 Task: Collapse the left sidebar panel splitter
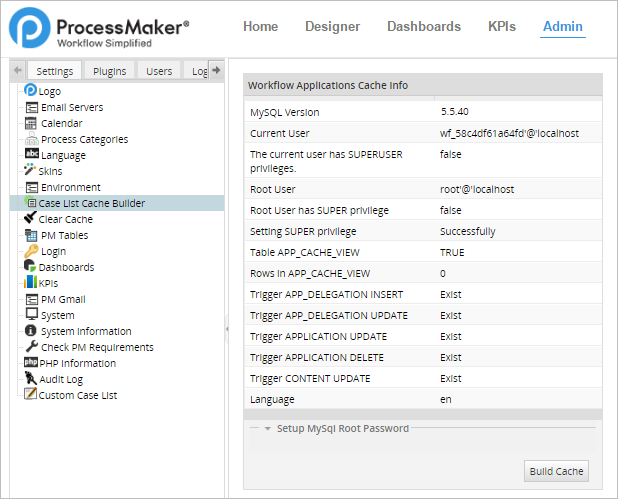[x=226, y=328]
